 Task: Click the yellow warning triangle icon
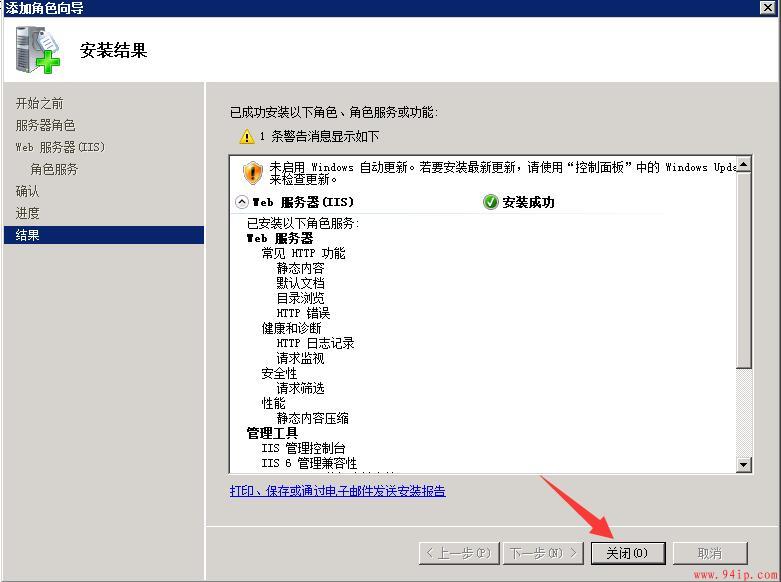click(x=247, y=137)
